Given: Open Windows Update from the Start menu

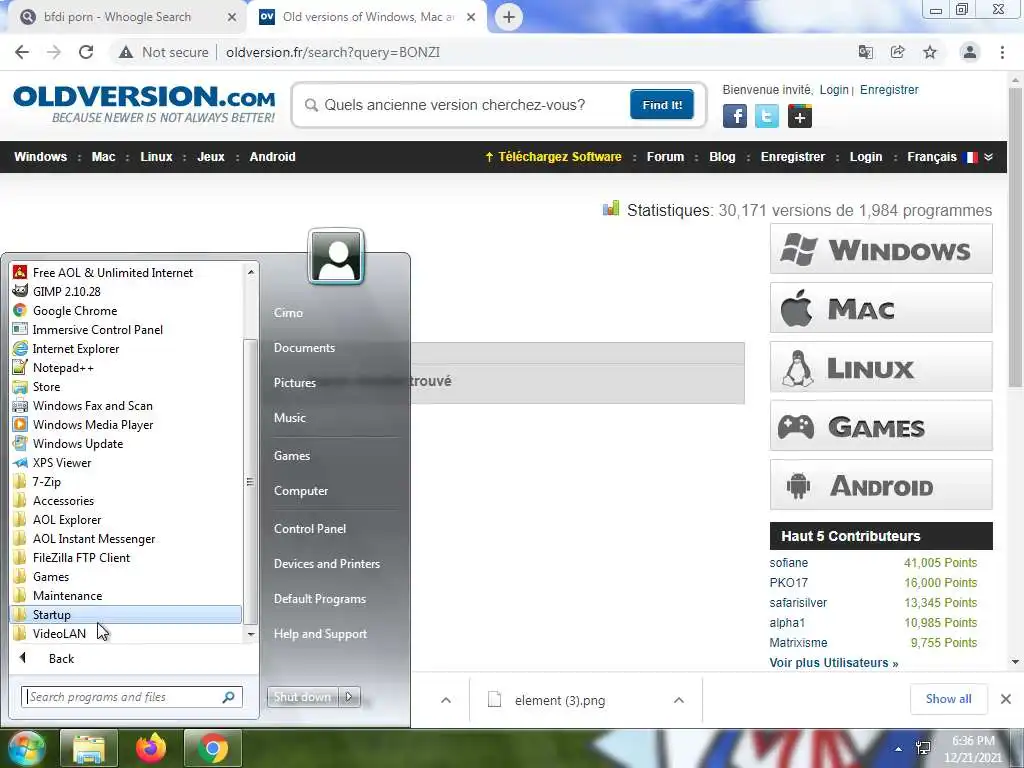Looking at the screenshot, I should pos(78,443).
